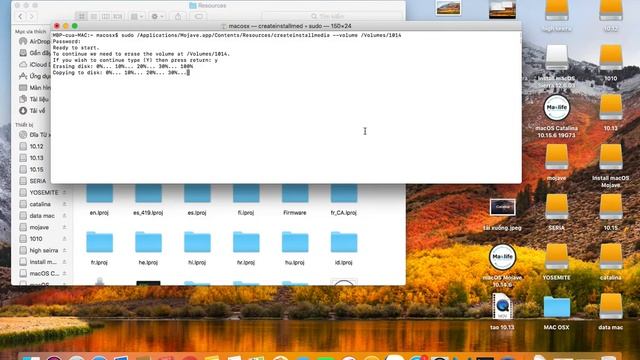Select Tải về in the Finder sidebar
This screenshot has height=360, width=640.
click(x=33, y=111)
